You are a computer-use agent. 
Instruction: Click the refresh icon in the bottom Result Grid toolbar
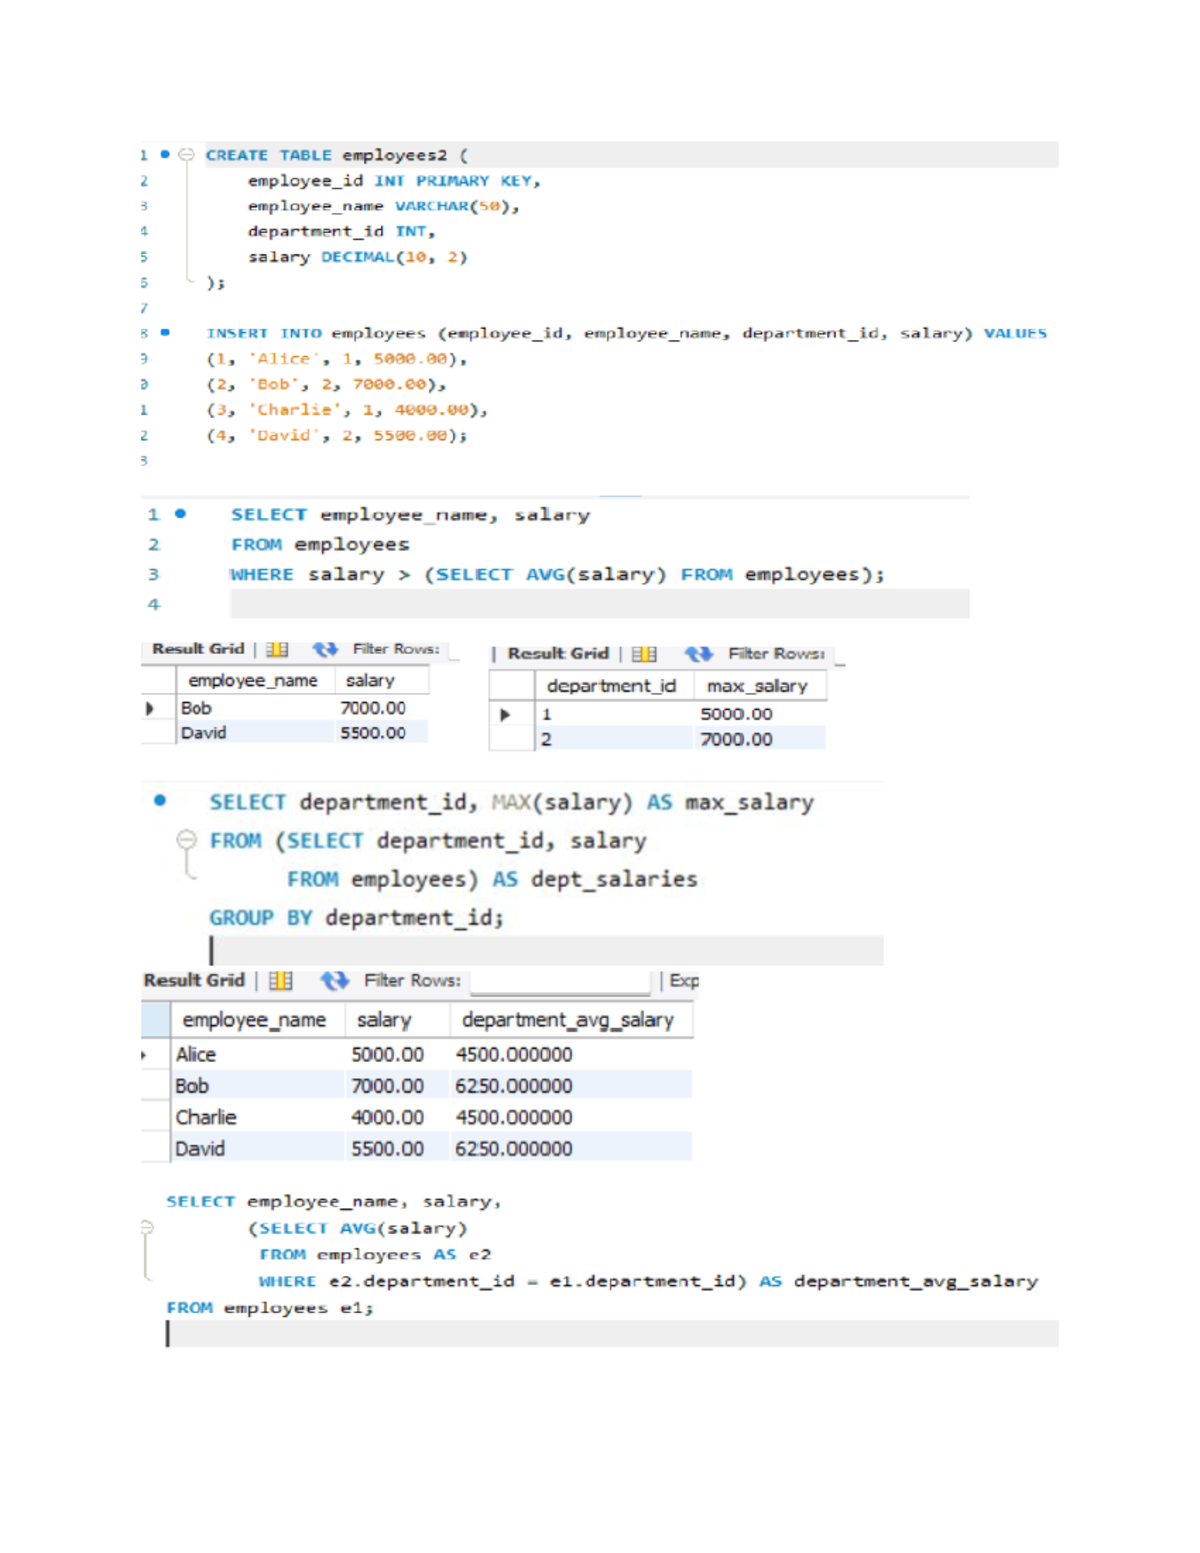coord(336,981)
